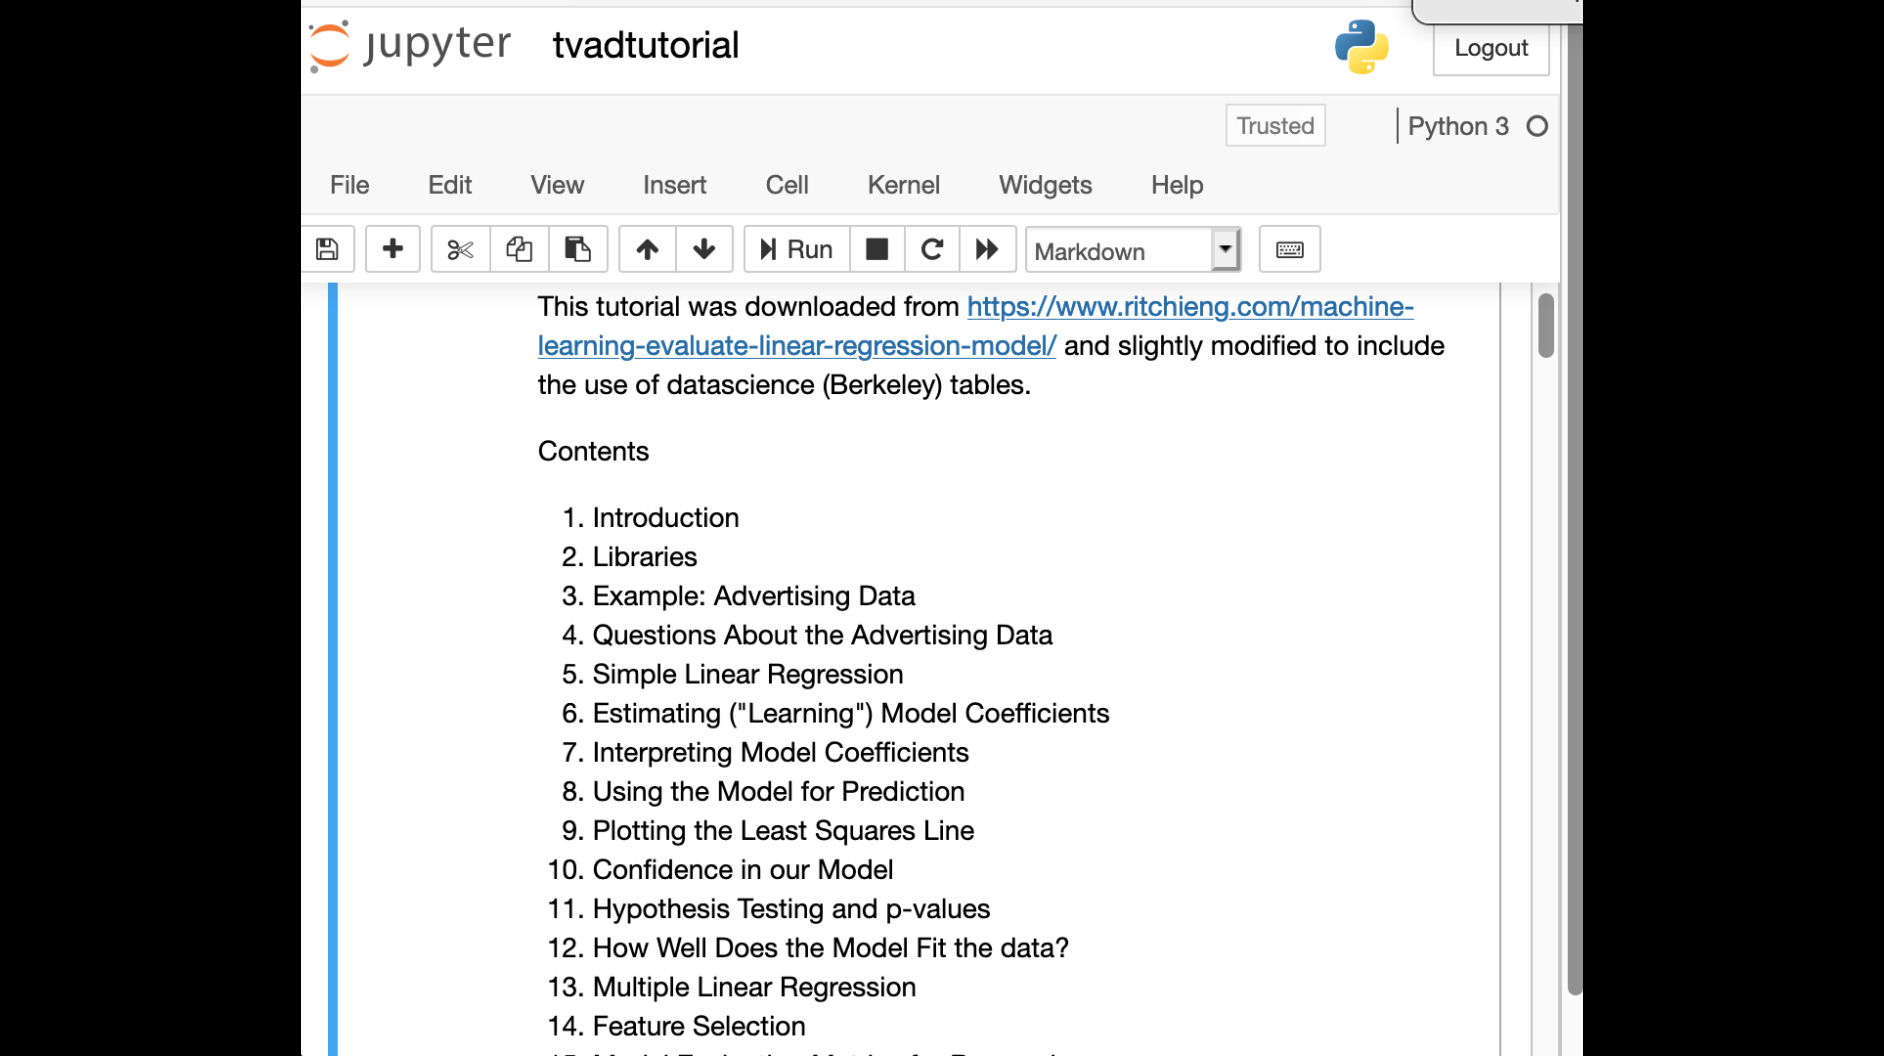The width and height of the screenshot is (1884, 1056).
Task: Open the Markdown cell type dropdown
Action: pyautogui.click(x=1133, y=250)
